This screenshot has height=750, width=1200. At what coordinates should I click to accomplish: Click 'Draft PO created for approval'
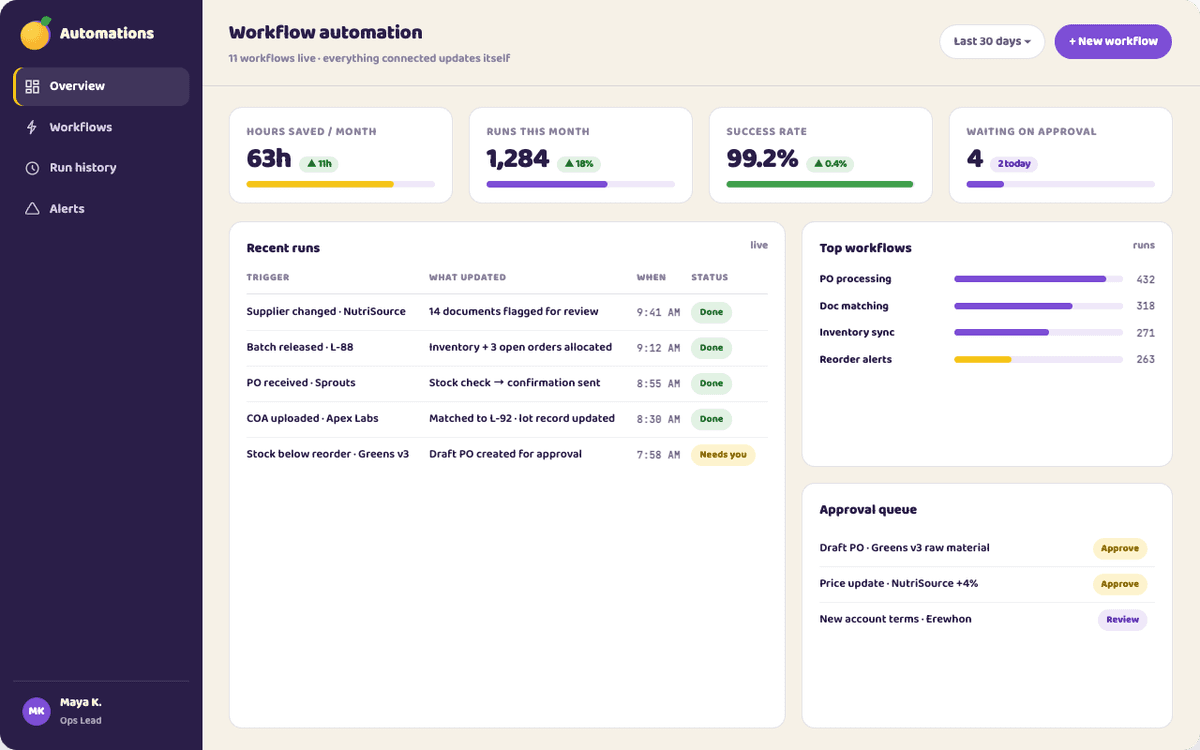[505, 454]
